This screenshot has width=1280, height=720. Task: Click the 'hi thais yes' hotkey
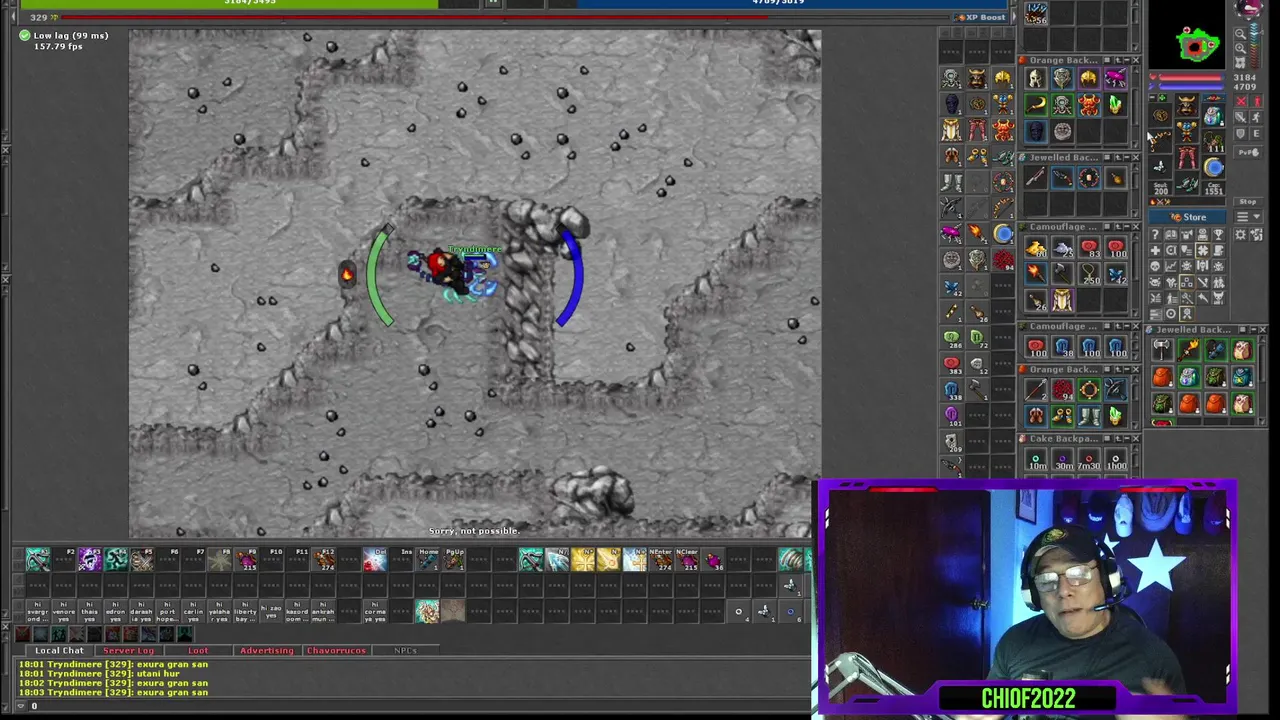coord(89,610)
